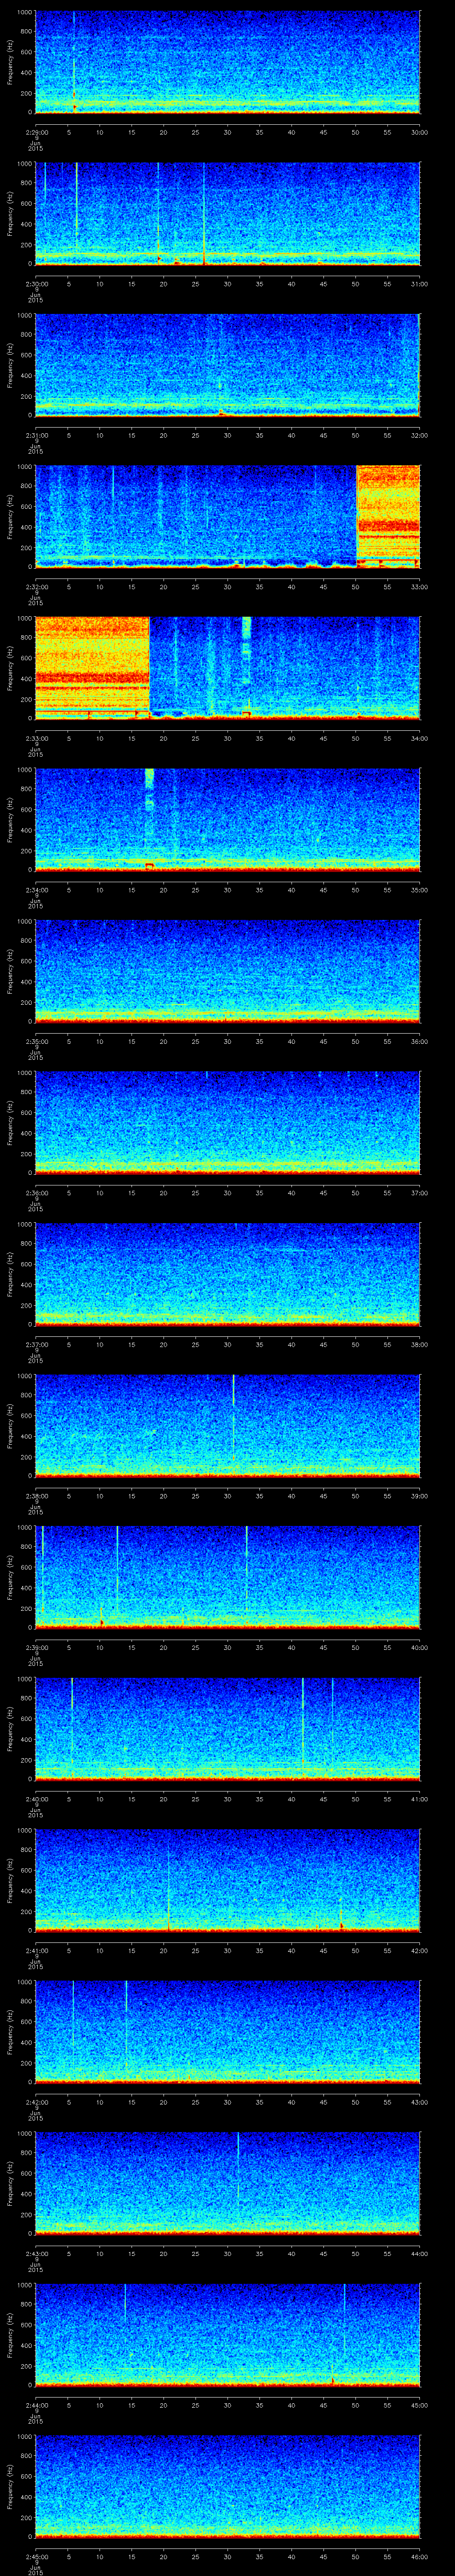Click the 2:36:00 start time label
The image size is (455, 2576).
tap(20, 1193)
